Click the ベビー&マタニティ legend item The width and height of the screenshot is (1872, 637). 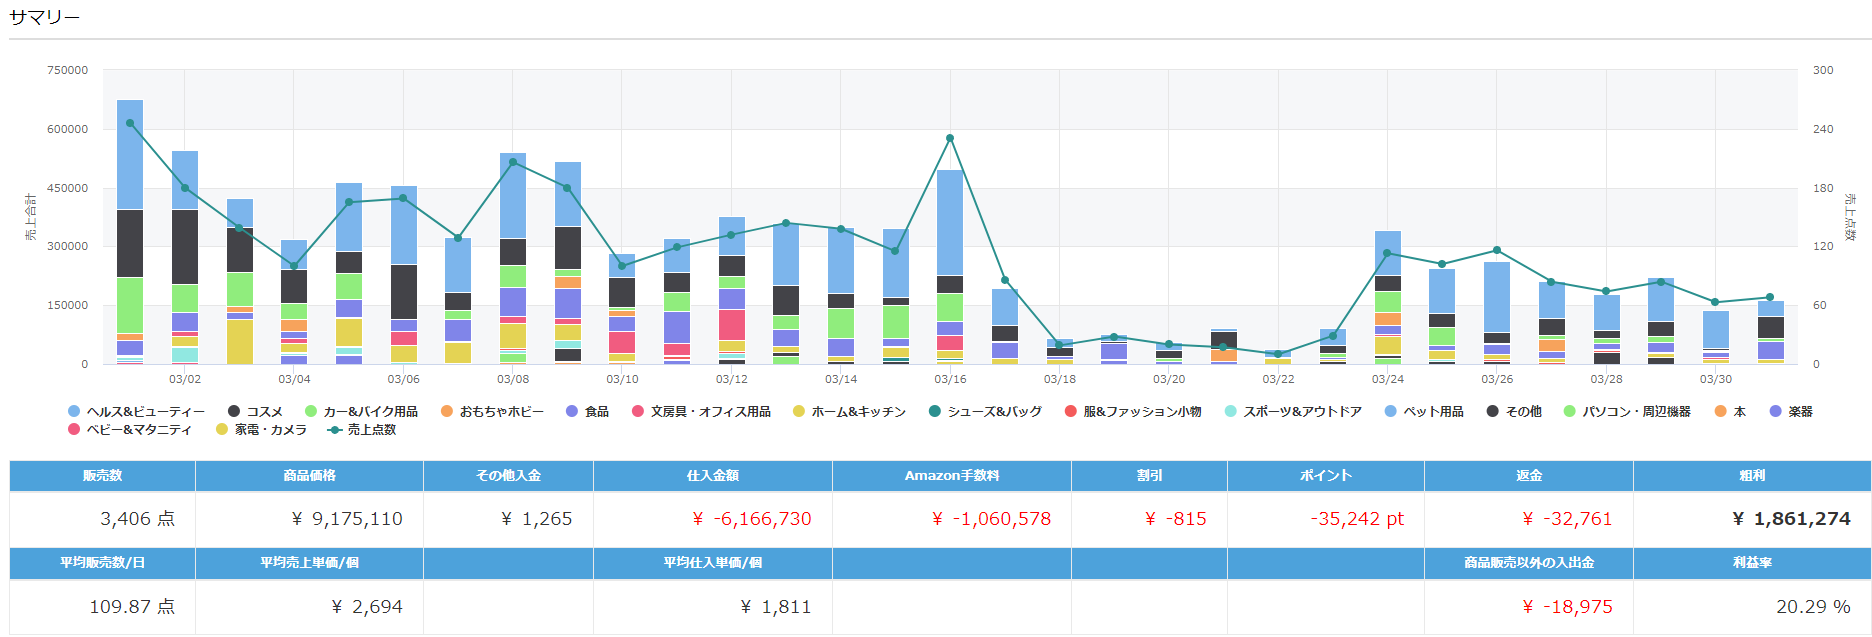click(x=130, y=430)
